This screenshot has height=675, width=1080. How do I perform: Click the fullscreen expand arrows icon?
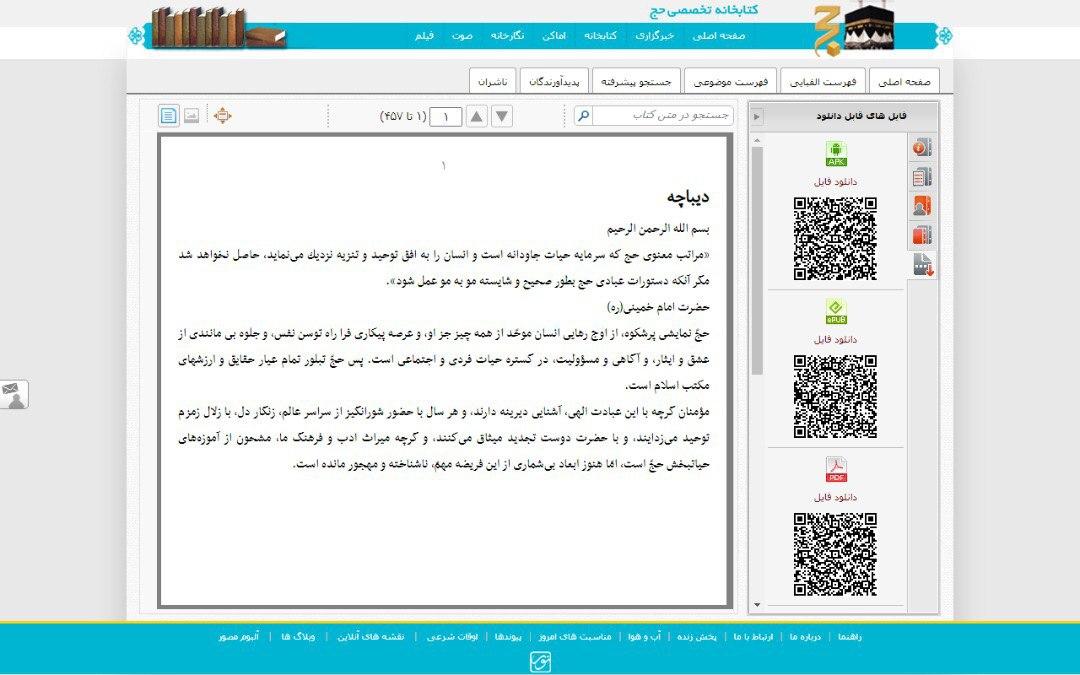(222, 116)
